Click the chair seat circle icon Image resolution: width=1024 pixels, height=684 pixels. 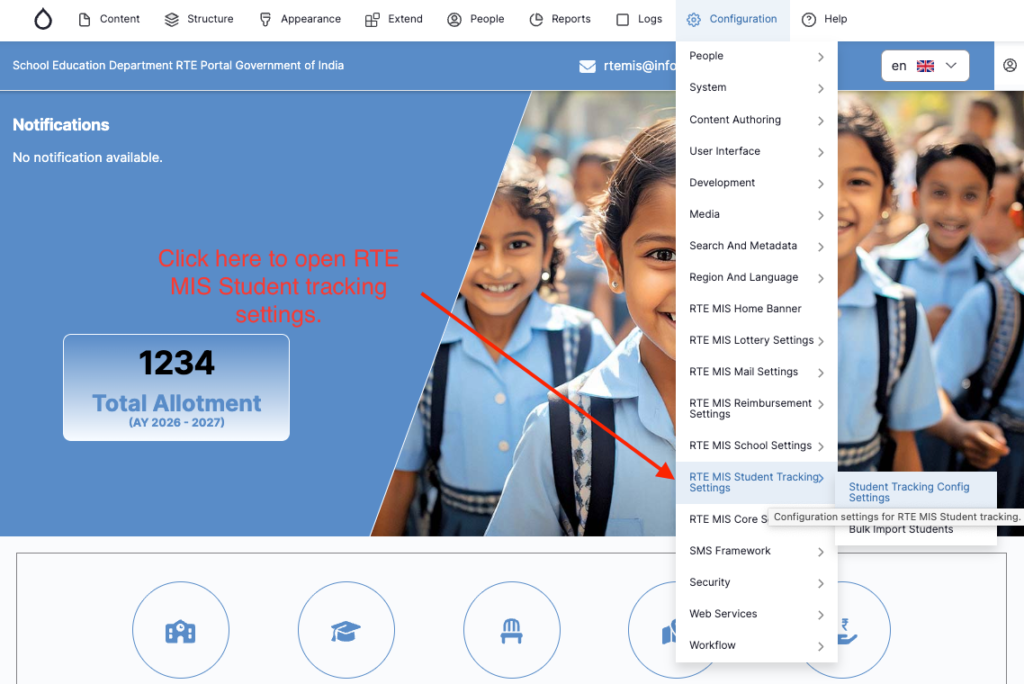[511, 630]
